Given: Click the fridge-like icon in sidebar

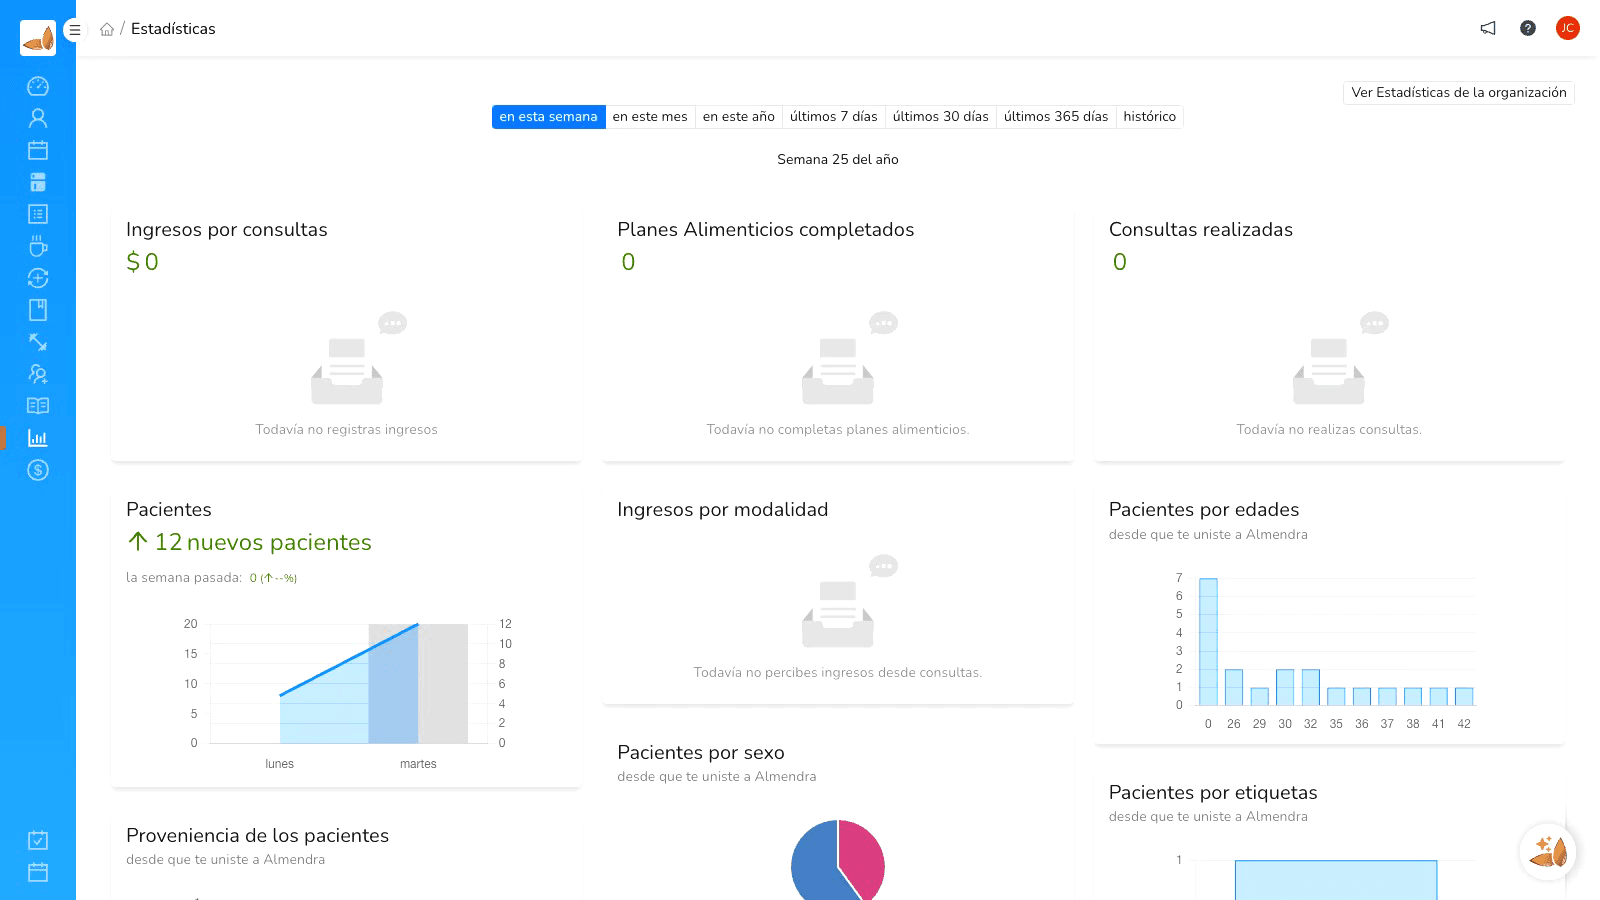Looking at the screenshot, I should (x=38, y=182).
